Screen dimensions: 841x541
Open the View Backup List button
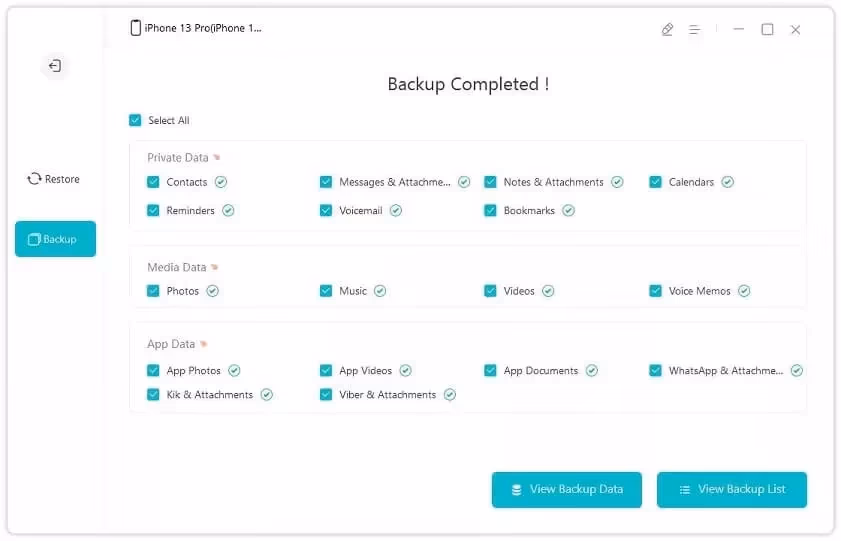[731, 490]
